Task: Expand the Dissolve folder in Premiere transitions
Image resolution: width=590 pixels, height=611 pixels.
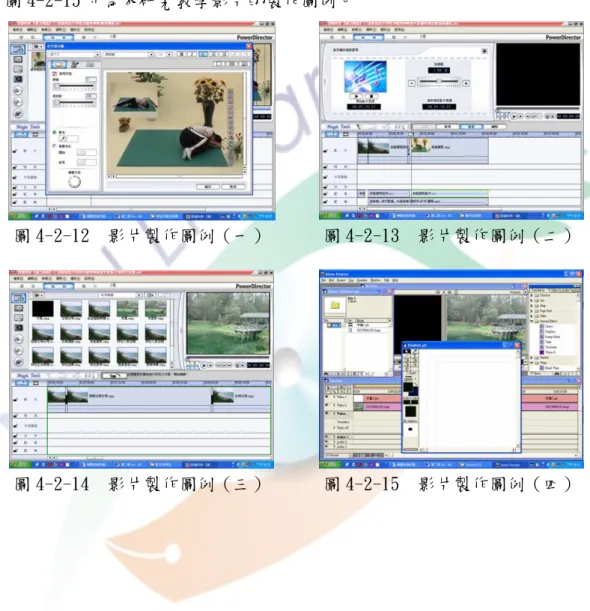Action: [532, 295]
